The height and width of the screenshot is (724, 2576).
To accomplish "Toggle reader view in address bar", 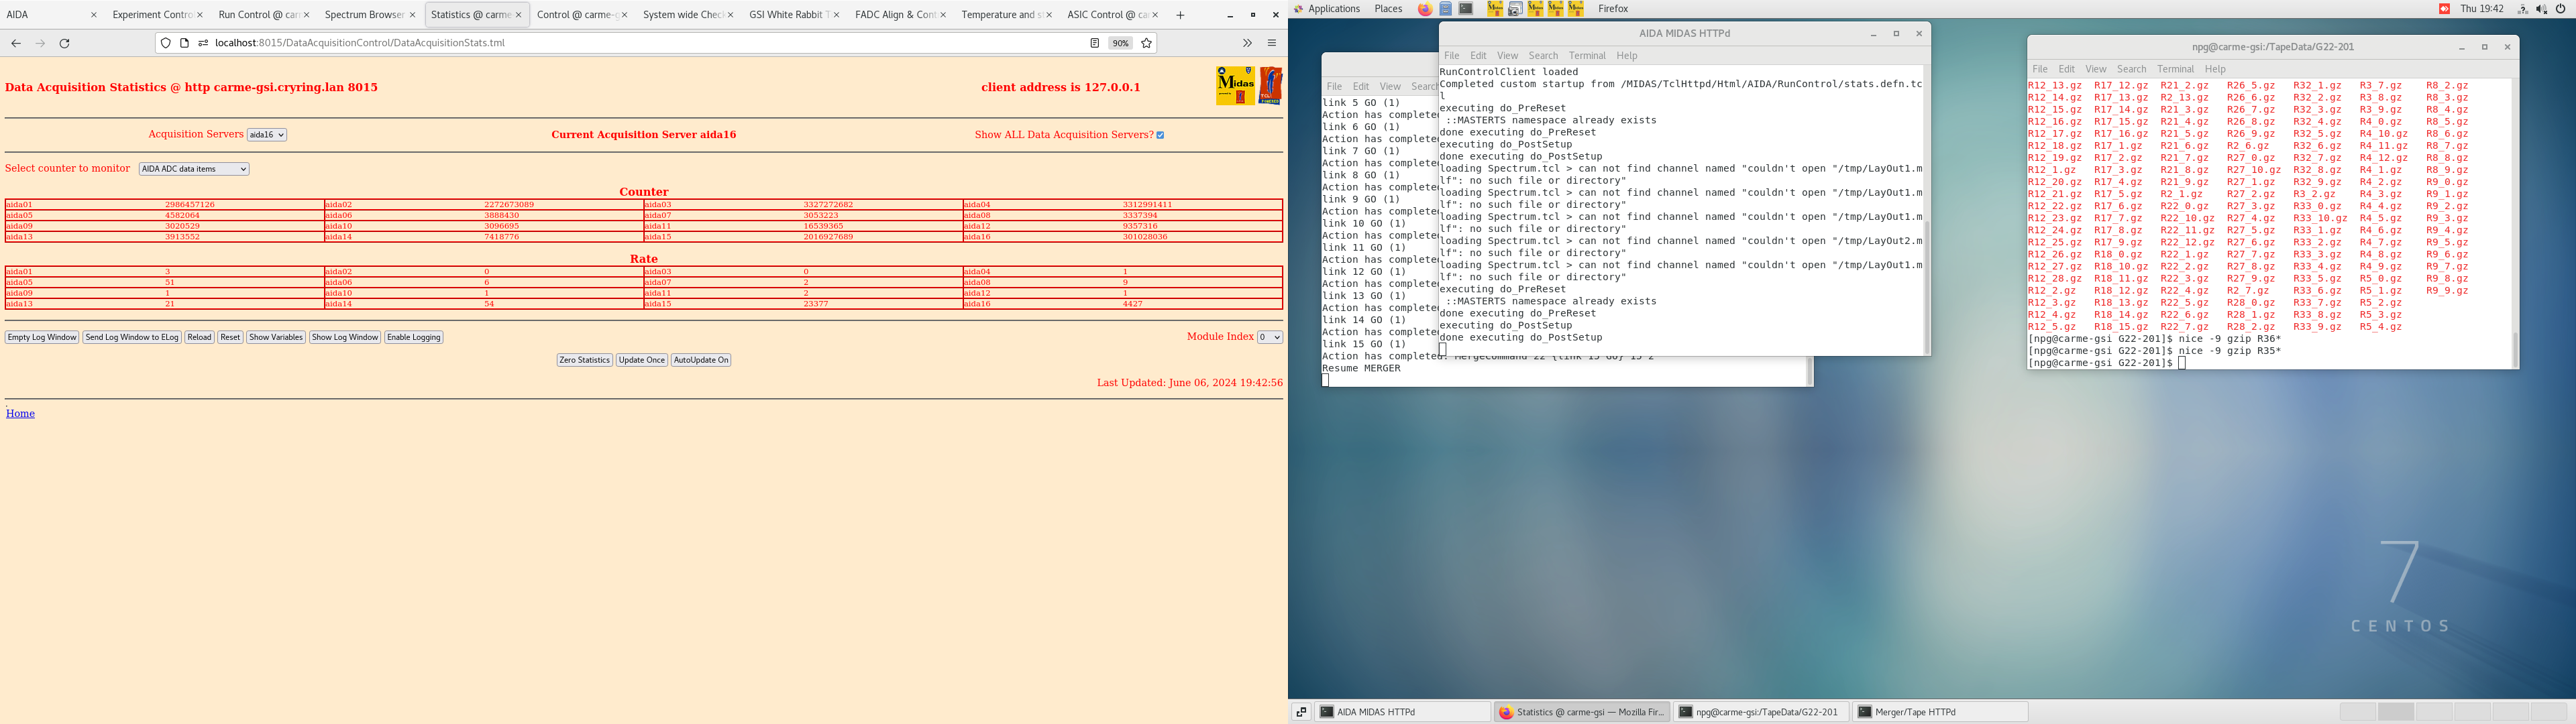I will tap(1094, 43).
